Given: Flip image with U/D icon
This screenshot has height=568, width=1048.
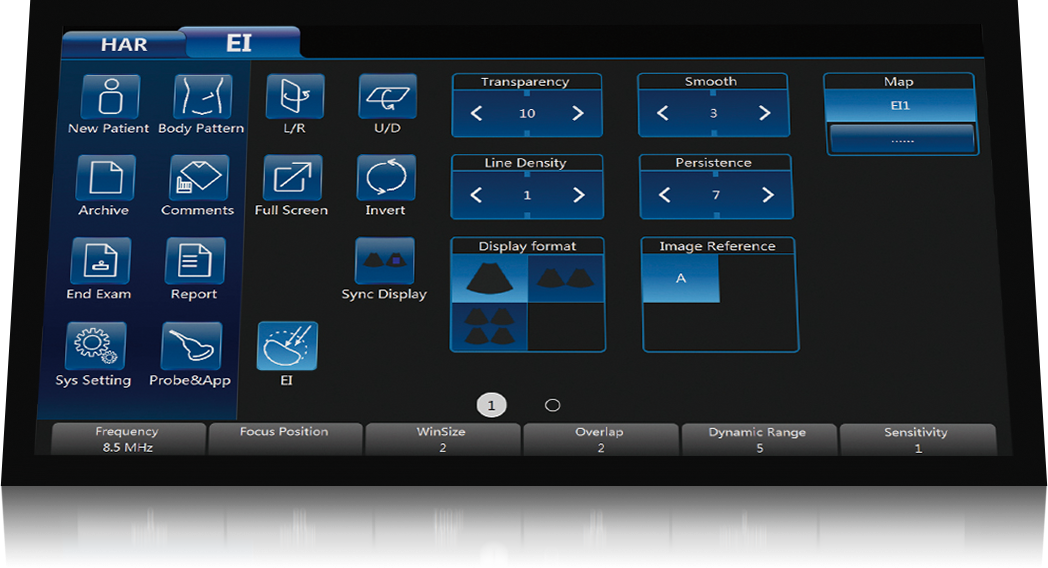Looking at the screenshot, I should point(387,97).
